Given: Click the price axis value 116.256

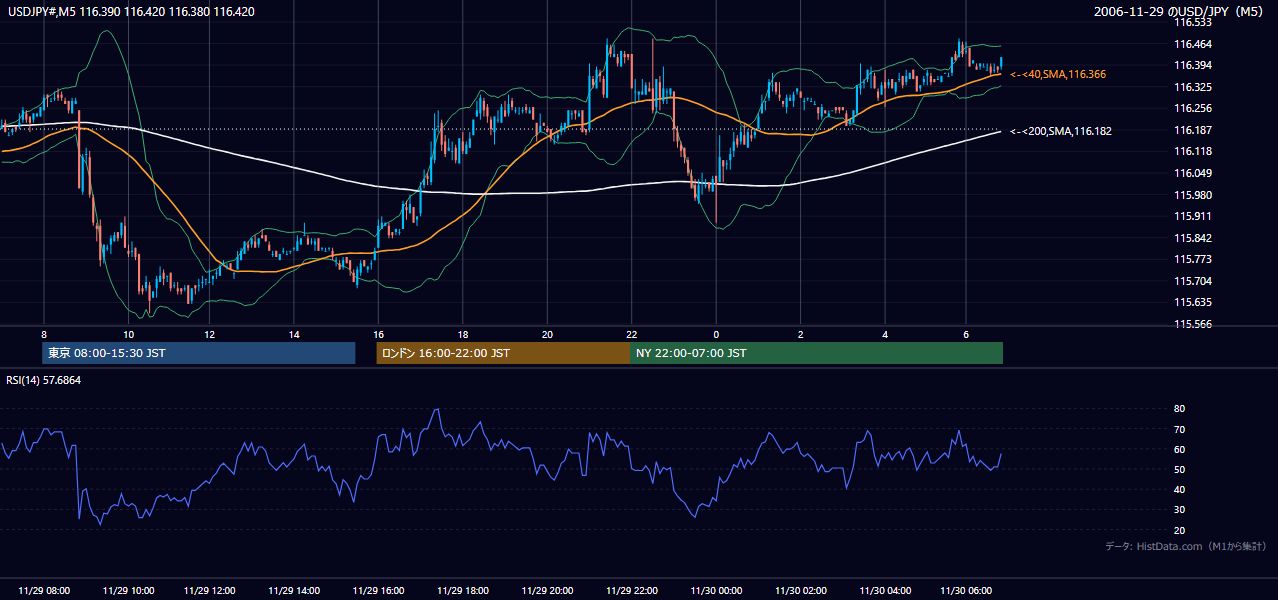Looking at the screenshot, I should point(1193,108).
